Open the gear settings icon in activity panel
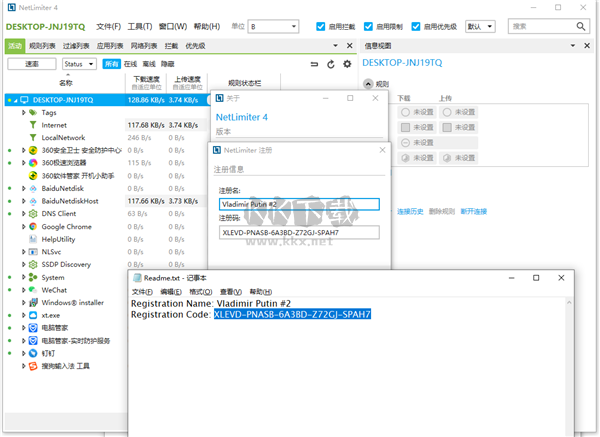 tap(347, 64)
